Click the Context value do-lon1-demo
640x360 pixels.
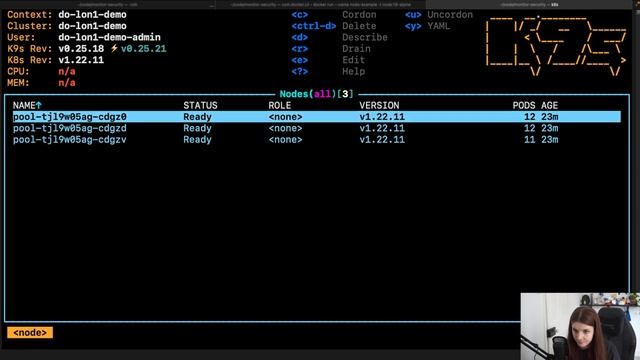click(92, 15)
